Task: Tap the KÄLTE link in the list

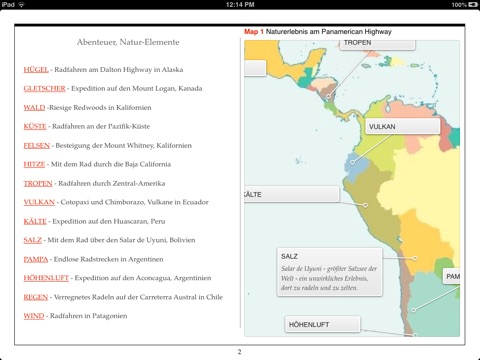Action: tap(35, 221)
